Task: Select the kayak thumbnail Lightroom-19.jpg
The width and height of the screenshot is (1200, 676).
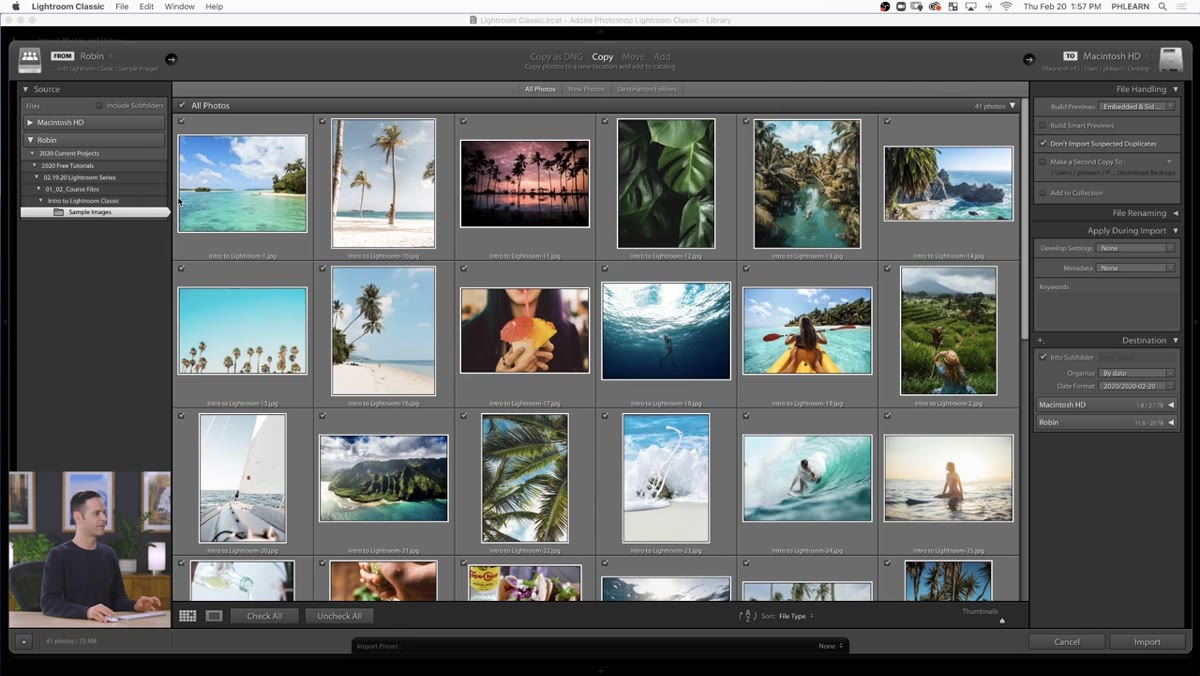Action: (807, 331)
